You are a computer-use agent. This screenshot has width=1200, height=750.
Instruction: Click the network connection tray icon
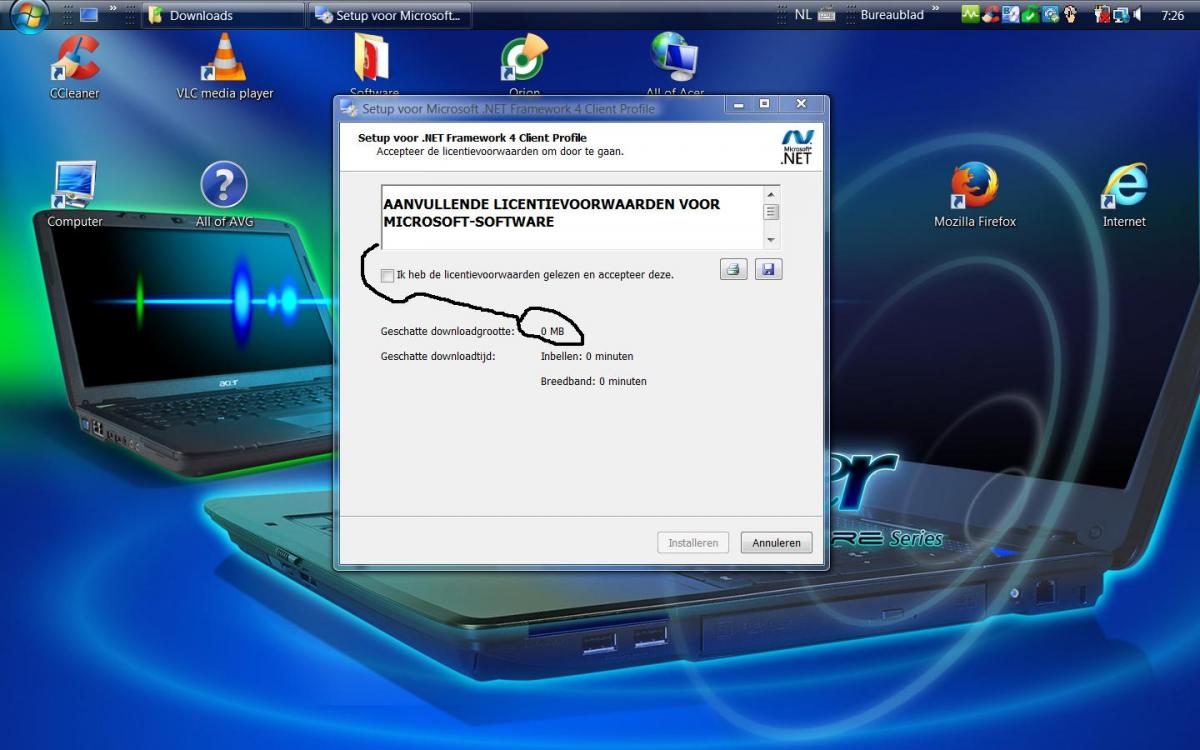1121,15
